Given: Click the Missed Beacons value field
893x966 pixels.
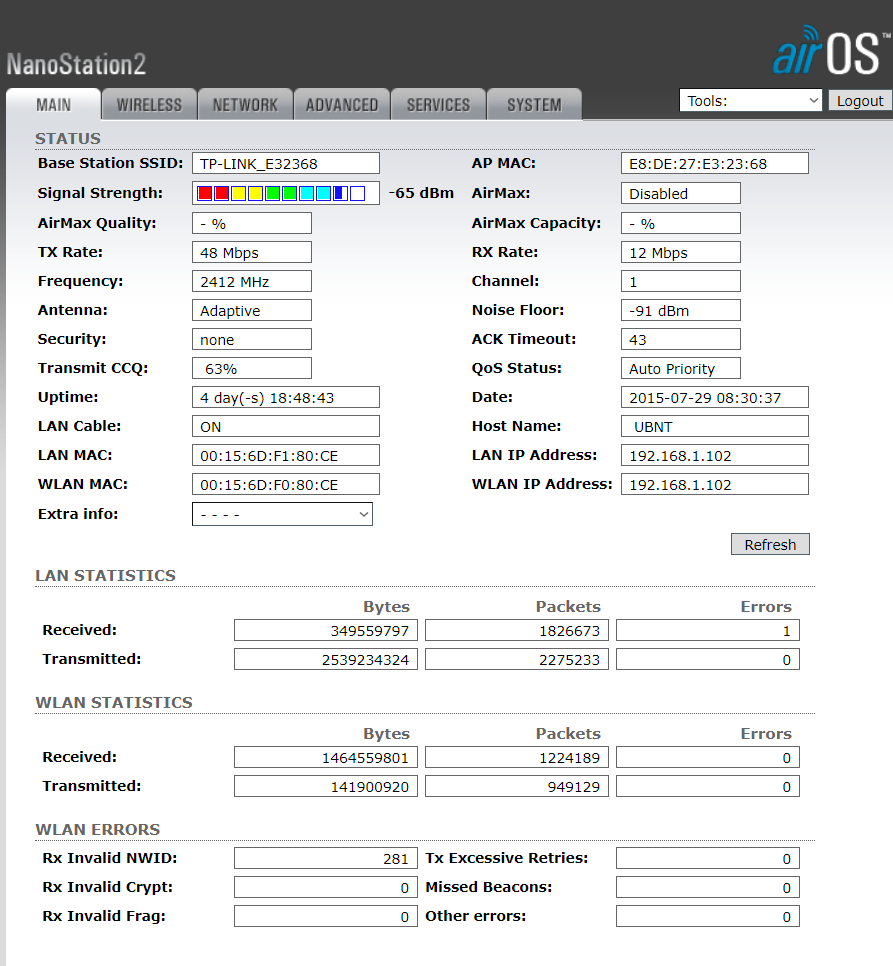Looking at the screenshot, I should pyautogui.click(x=708, y=888).
